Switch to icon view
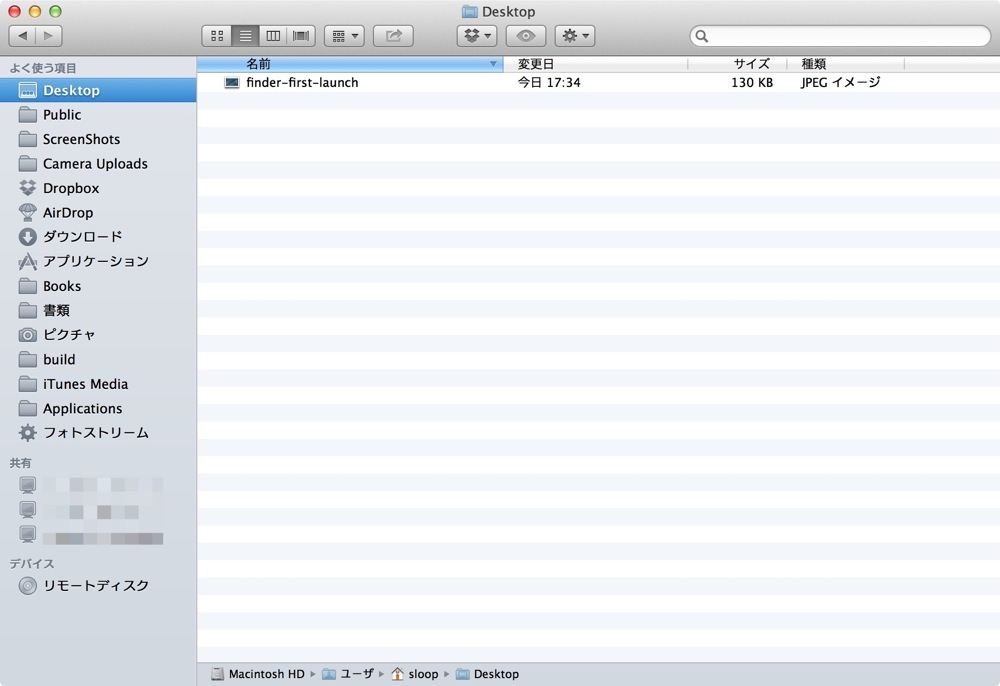This screenshot has width=1000, height=686. point(217,36)
